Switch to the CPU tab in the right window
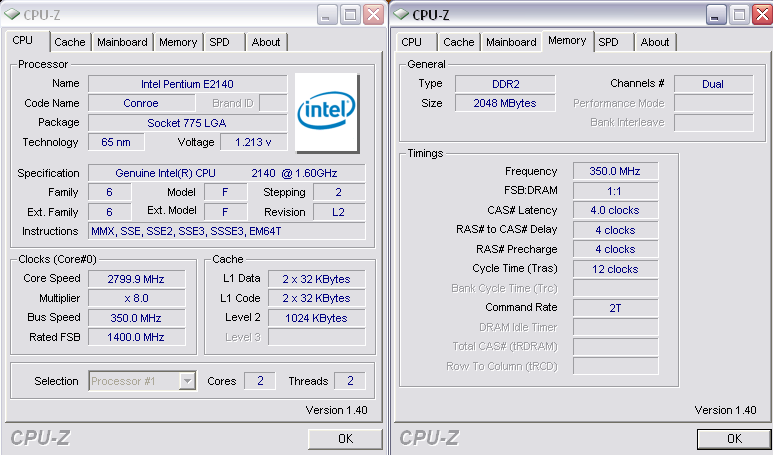Viewport: 773px width, 455px height. click(411, 42)
